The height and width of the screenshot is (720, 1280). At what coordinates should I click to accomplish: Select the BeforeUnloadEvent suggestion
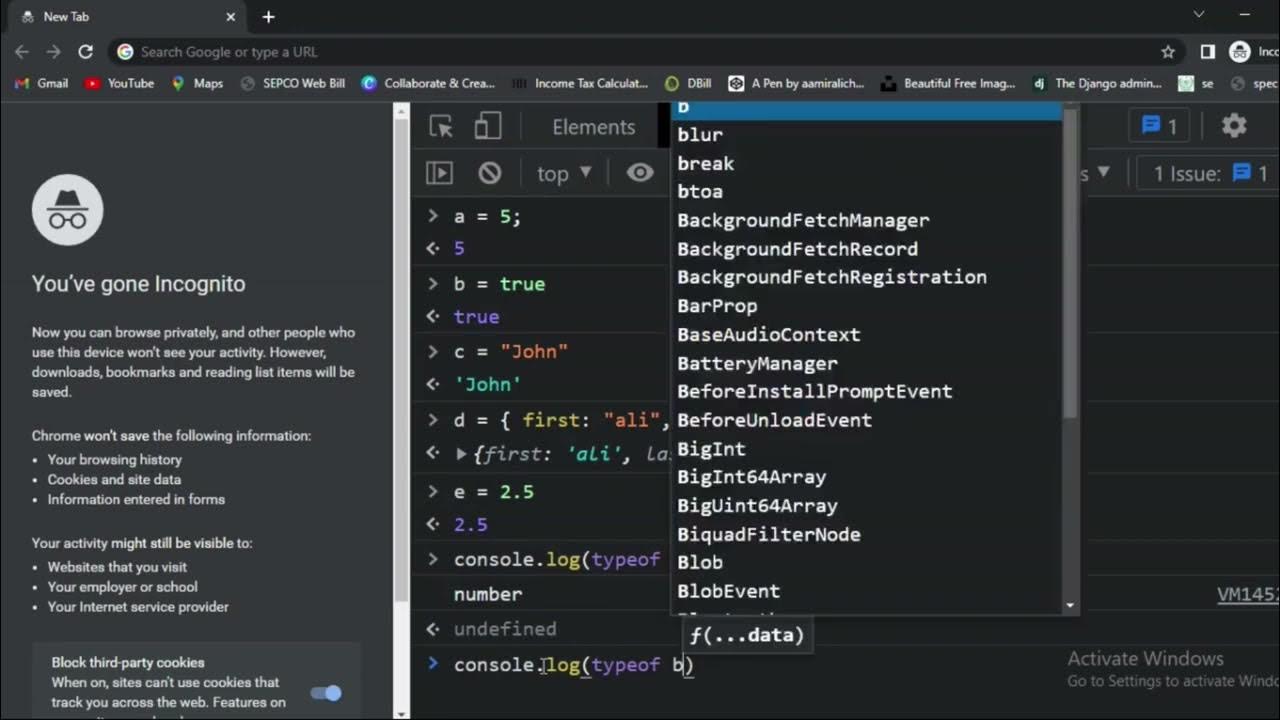pyautogui.click(x=866, y=420)
